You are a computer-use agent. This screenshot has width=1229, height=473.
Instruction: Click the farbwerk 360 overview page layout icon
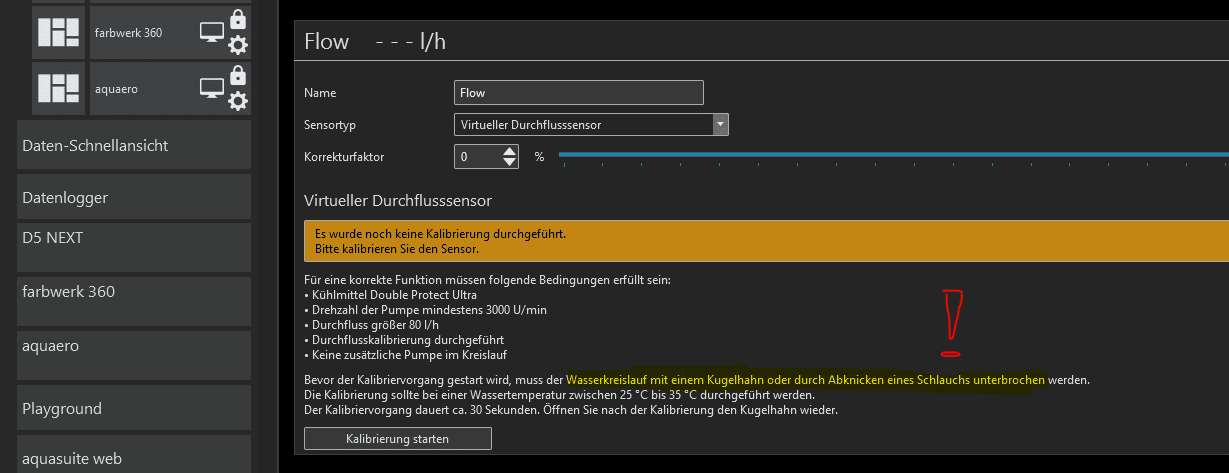[58, 32]
